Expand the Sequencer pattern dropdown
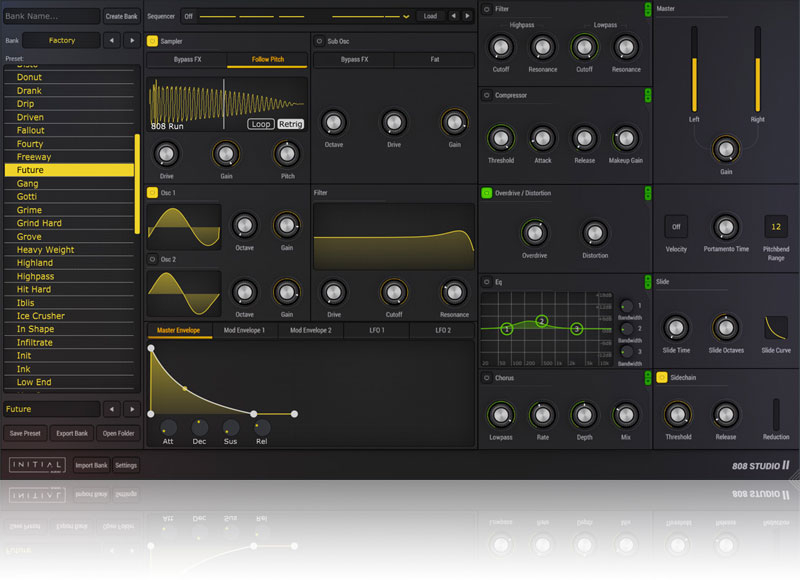The height and width of the screenshot is (580, 800). 405,17
